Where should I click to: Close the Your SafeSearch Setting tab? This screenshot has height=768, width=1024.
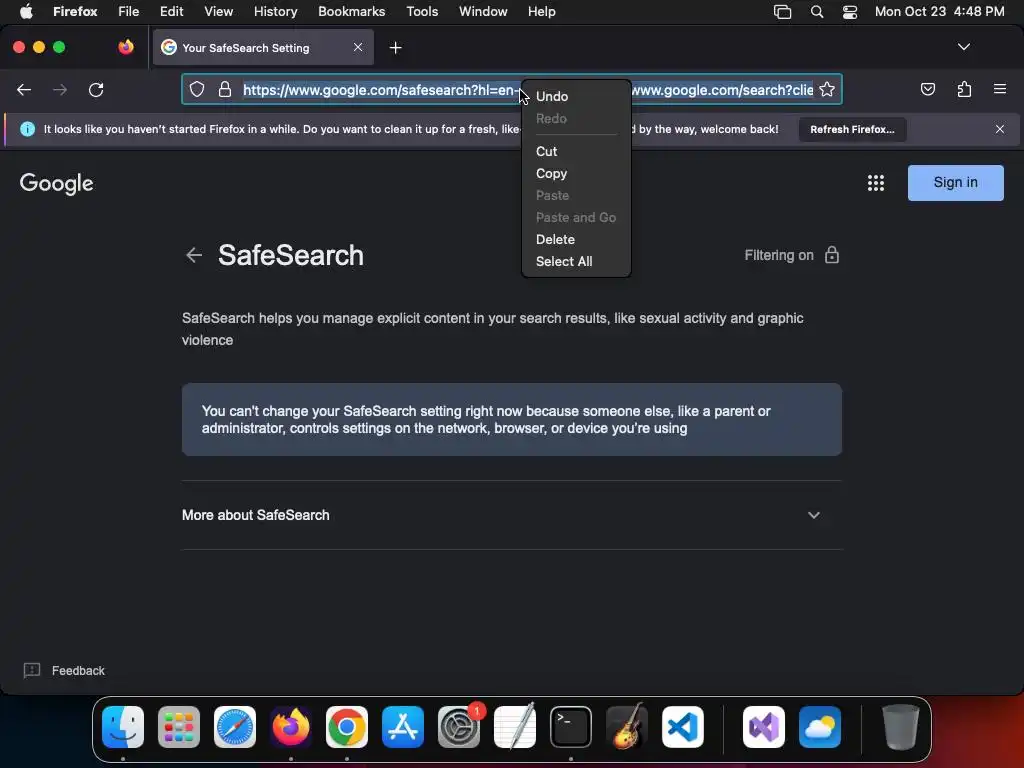tap(358, 47)
